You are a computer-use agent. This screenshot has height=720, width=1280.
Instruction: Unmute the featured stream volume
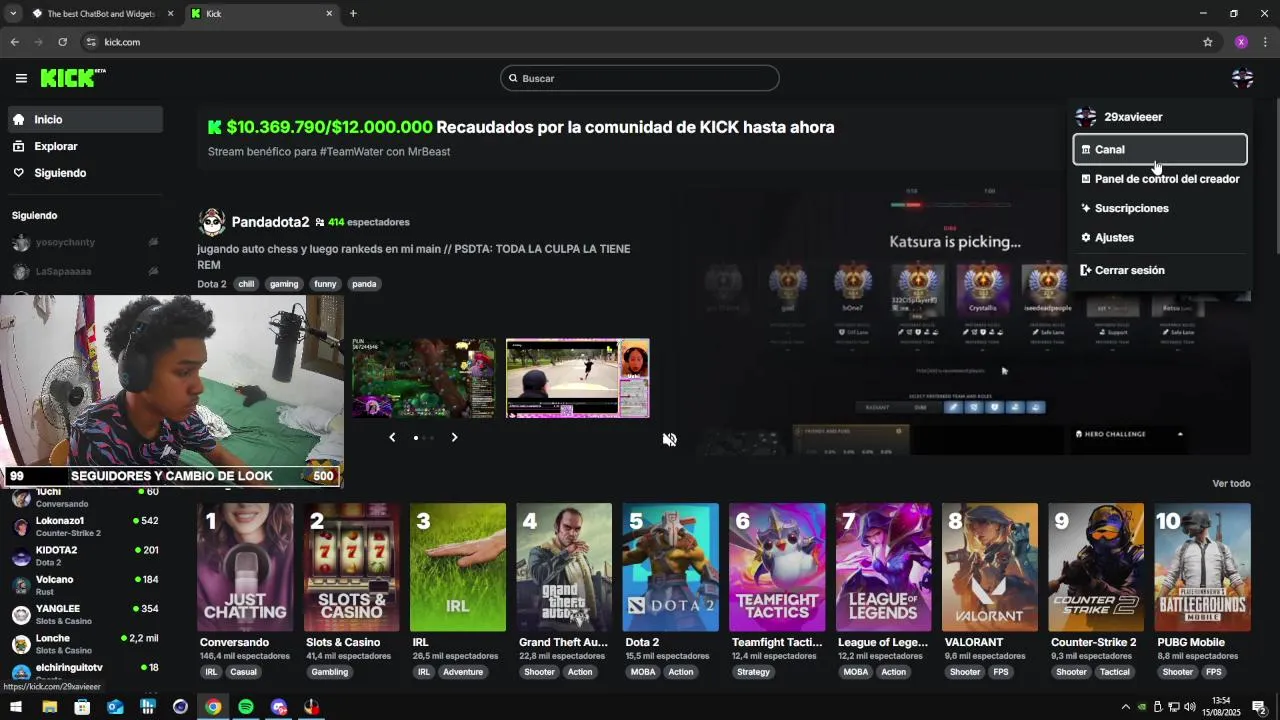pos(669,439)
